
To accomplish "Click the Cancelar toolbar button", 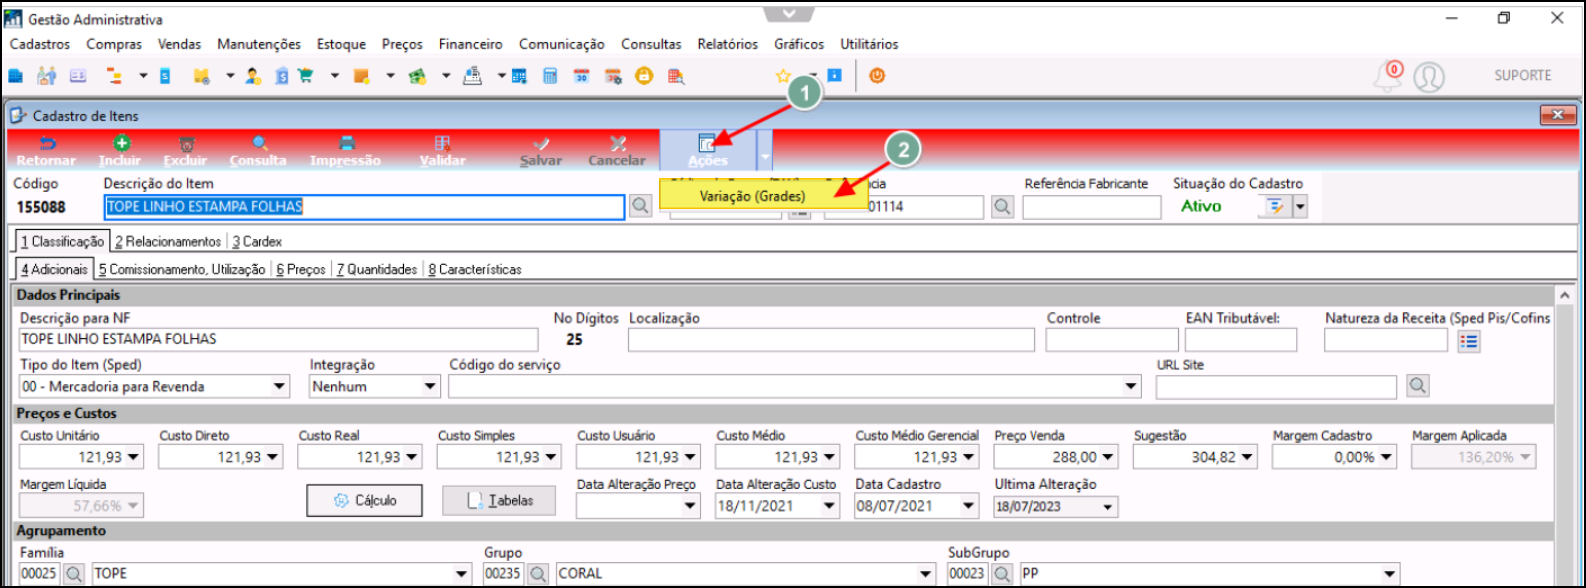I will 617,151.
